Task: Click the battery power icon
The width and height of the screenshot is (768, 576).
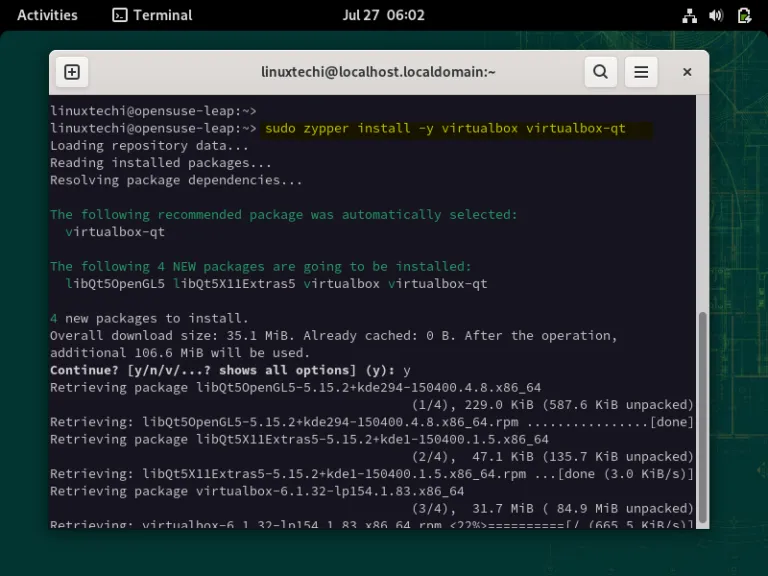Action: [x=744, y=16]
